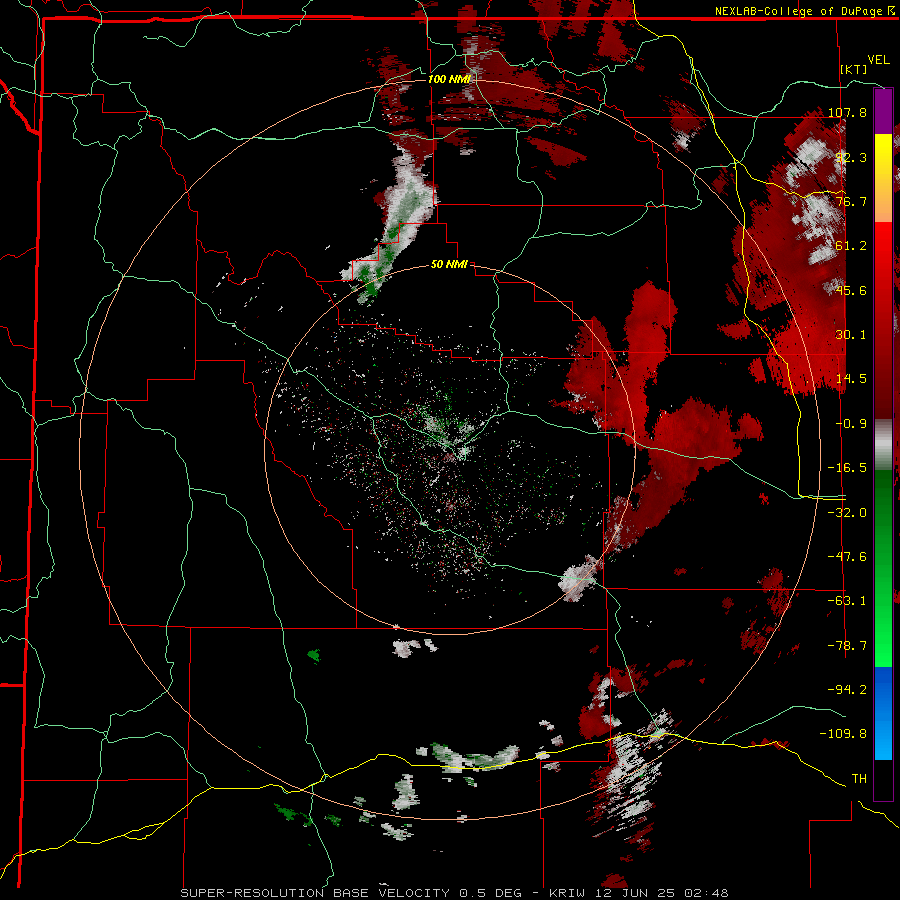900x900 pixels.
Task: Click the 30.1 scale value
Action: (851, 335)
